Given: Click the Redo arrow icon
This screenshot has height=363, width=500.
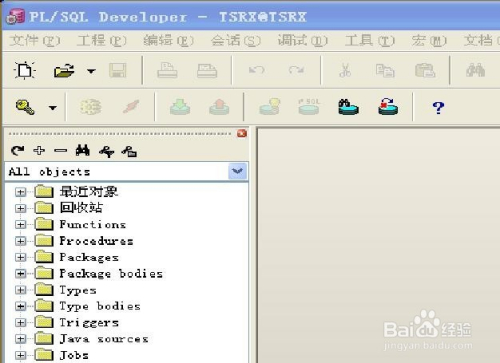Looking at the screenshot, I should coord(296,70).
